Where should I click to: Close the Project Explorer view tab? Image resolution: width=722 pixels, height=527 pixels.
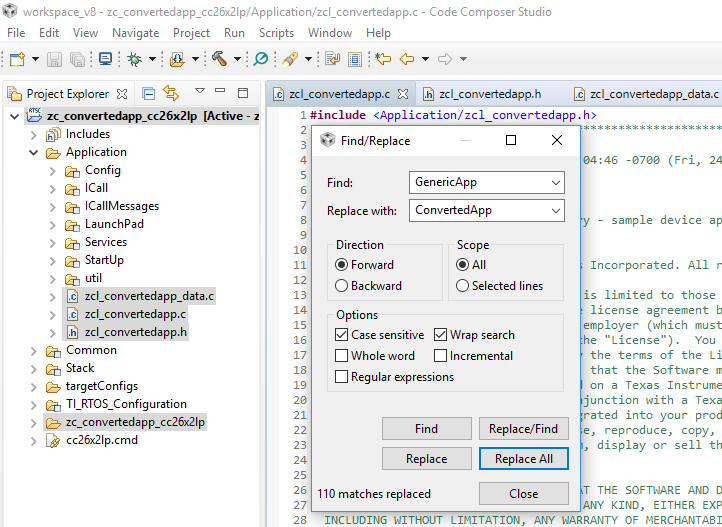pyautogui.click(x=122, y=94)
